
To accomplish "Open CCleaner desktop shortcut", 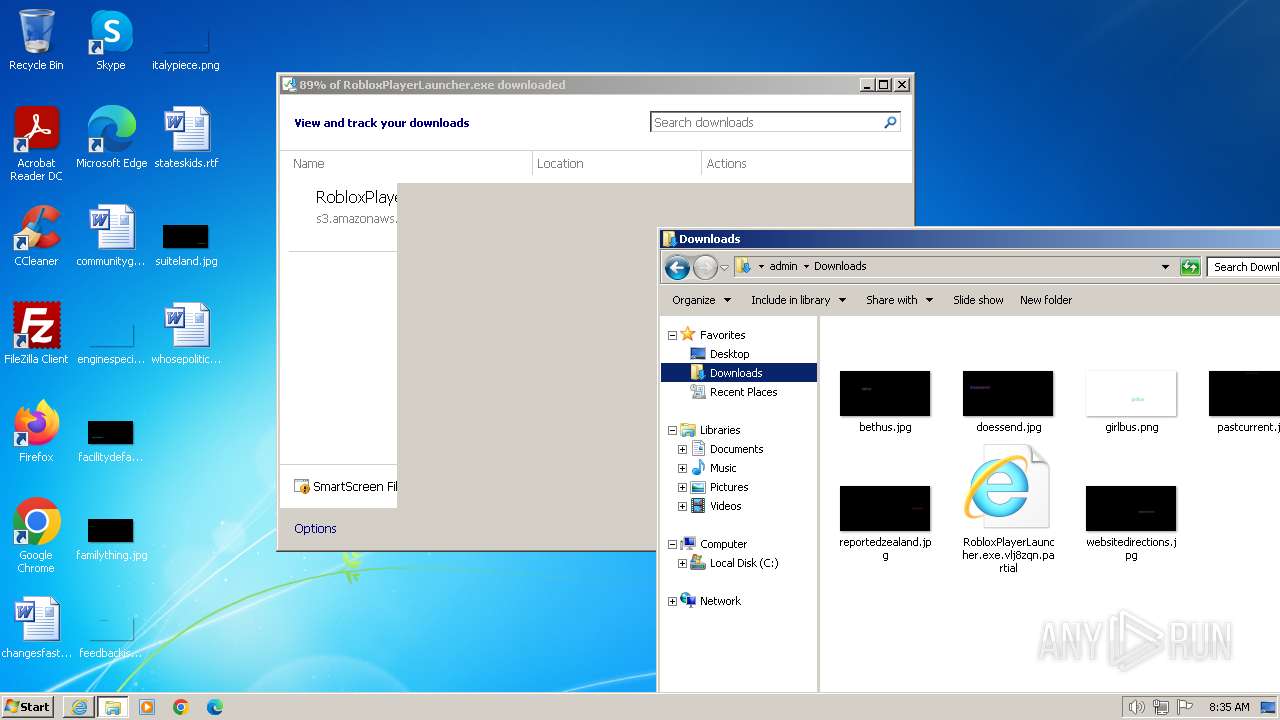I will pyautogui.click(x=36, y=236).
